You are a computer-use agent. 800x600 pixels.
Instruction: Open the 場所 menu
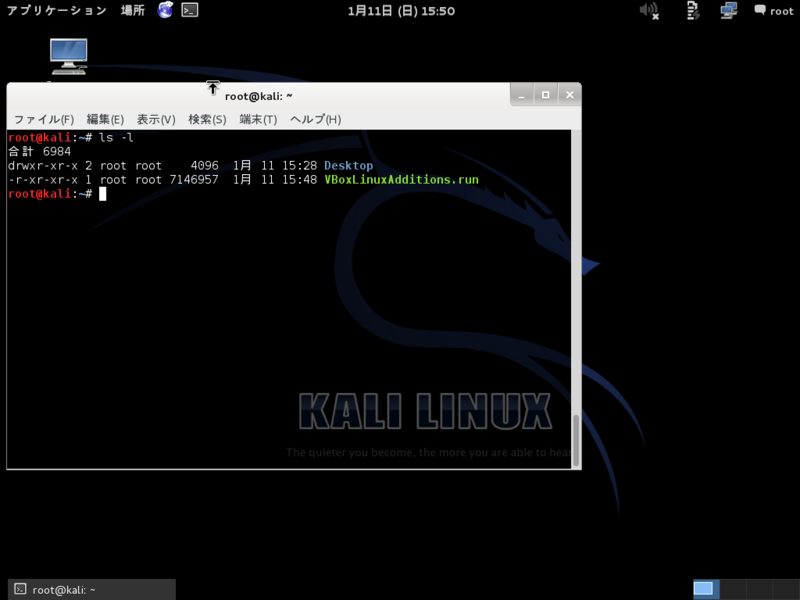[133, 10]
